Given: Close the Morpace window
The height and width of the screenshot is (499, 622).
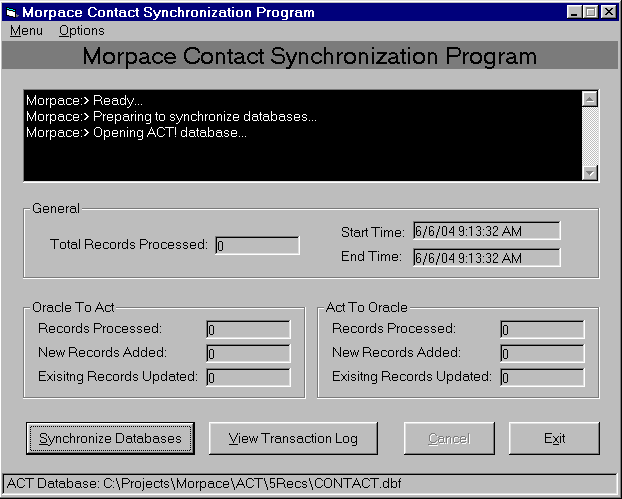Looking at the screenshot, I should coord(609,12).
